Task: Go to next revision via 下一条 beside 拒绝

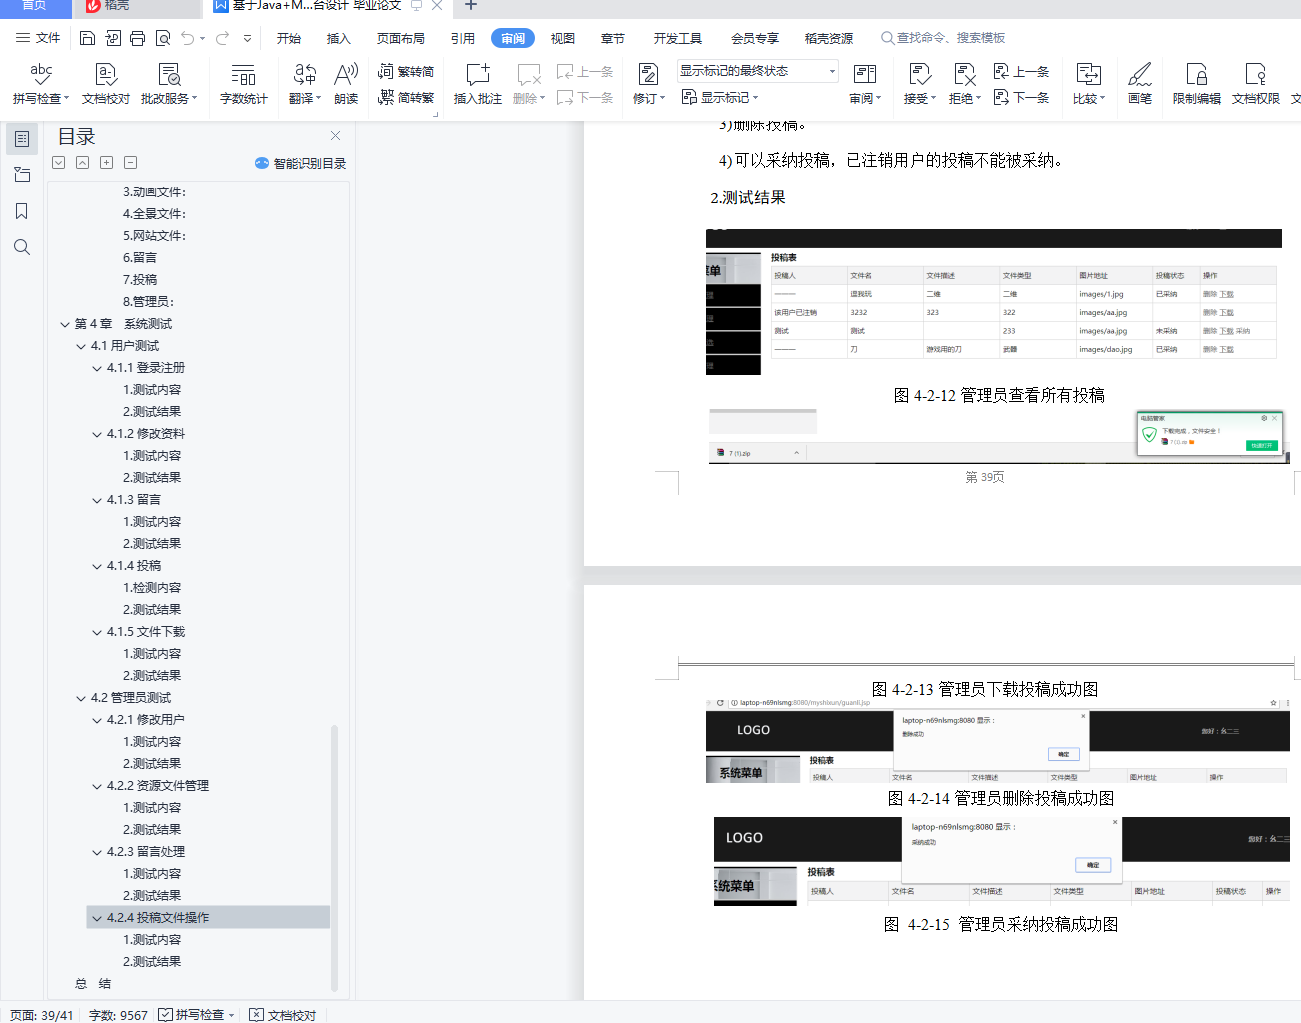Action: (1021, 97)
